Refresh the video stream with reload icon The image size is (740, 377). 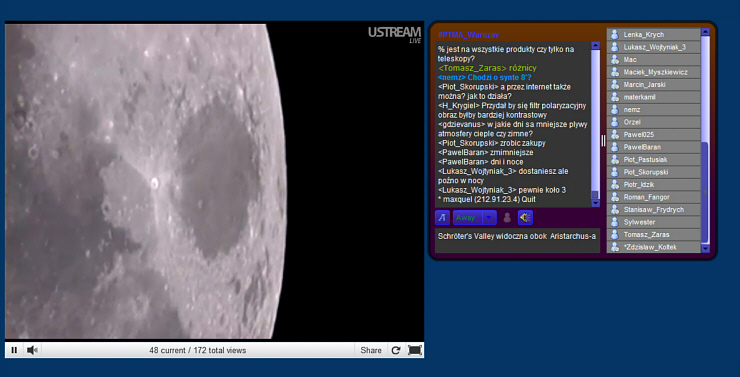click(x=396, y=350)
